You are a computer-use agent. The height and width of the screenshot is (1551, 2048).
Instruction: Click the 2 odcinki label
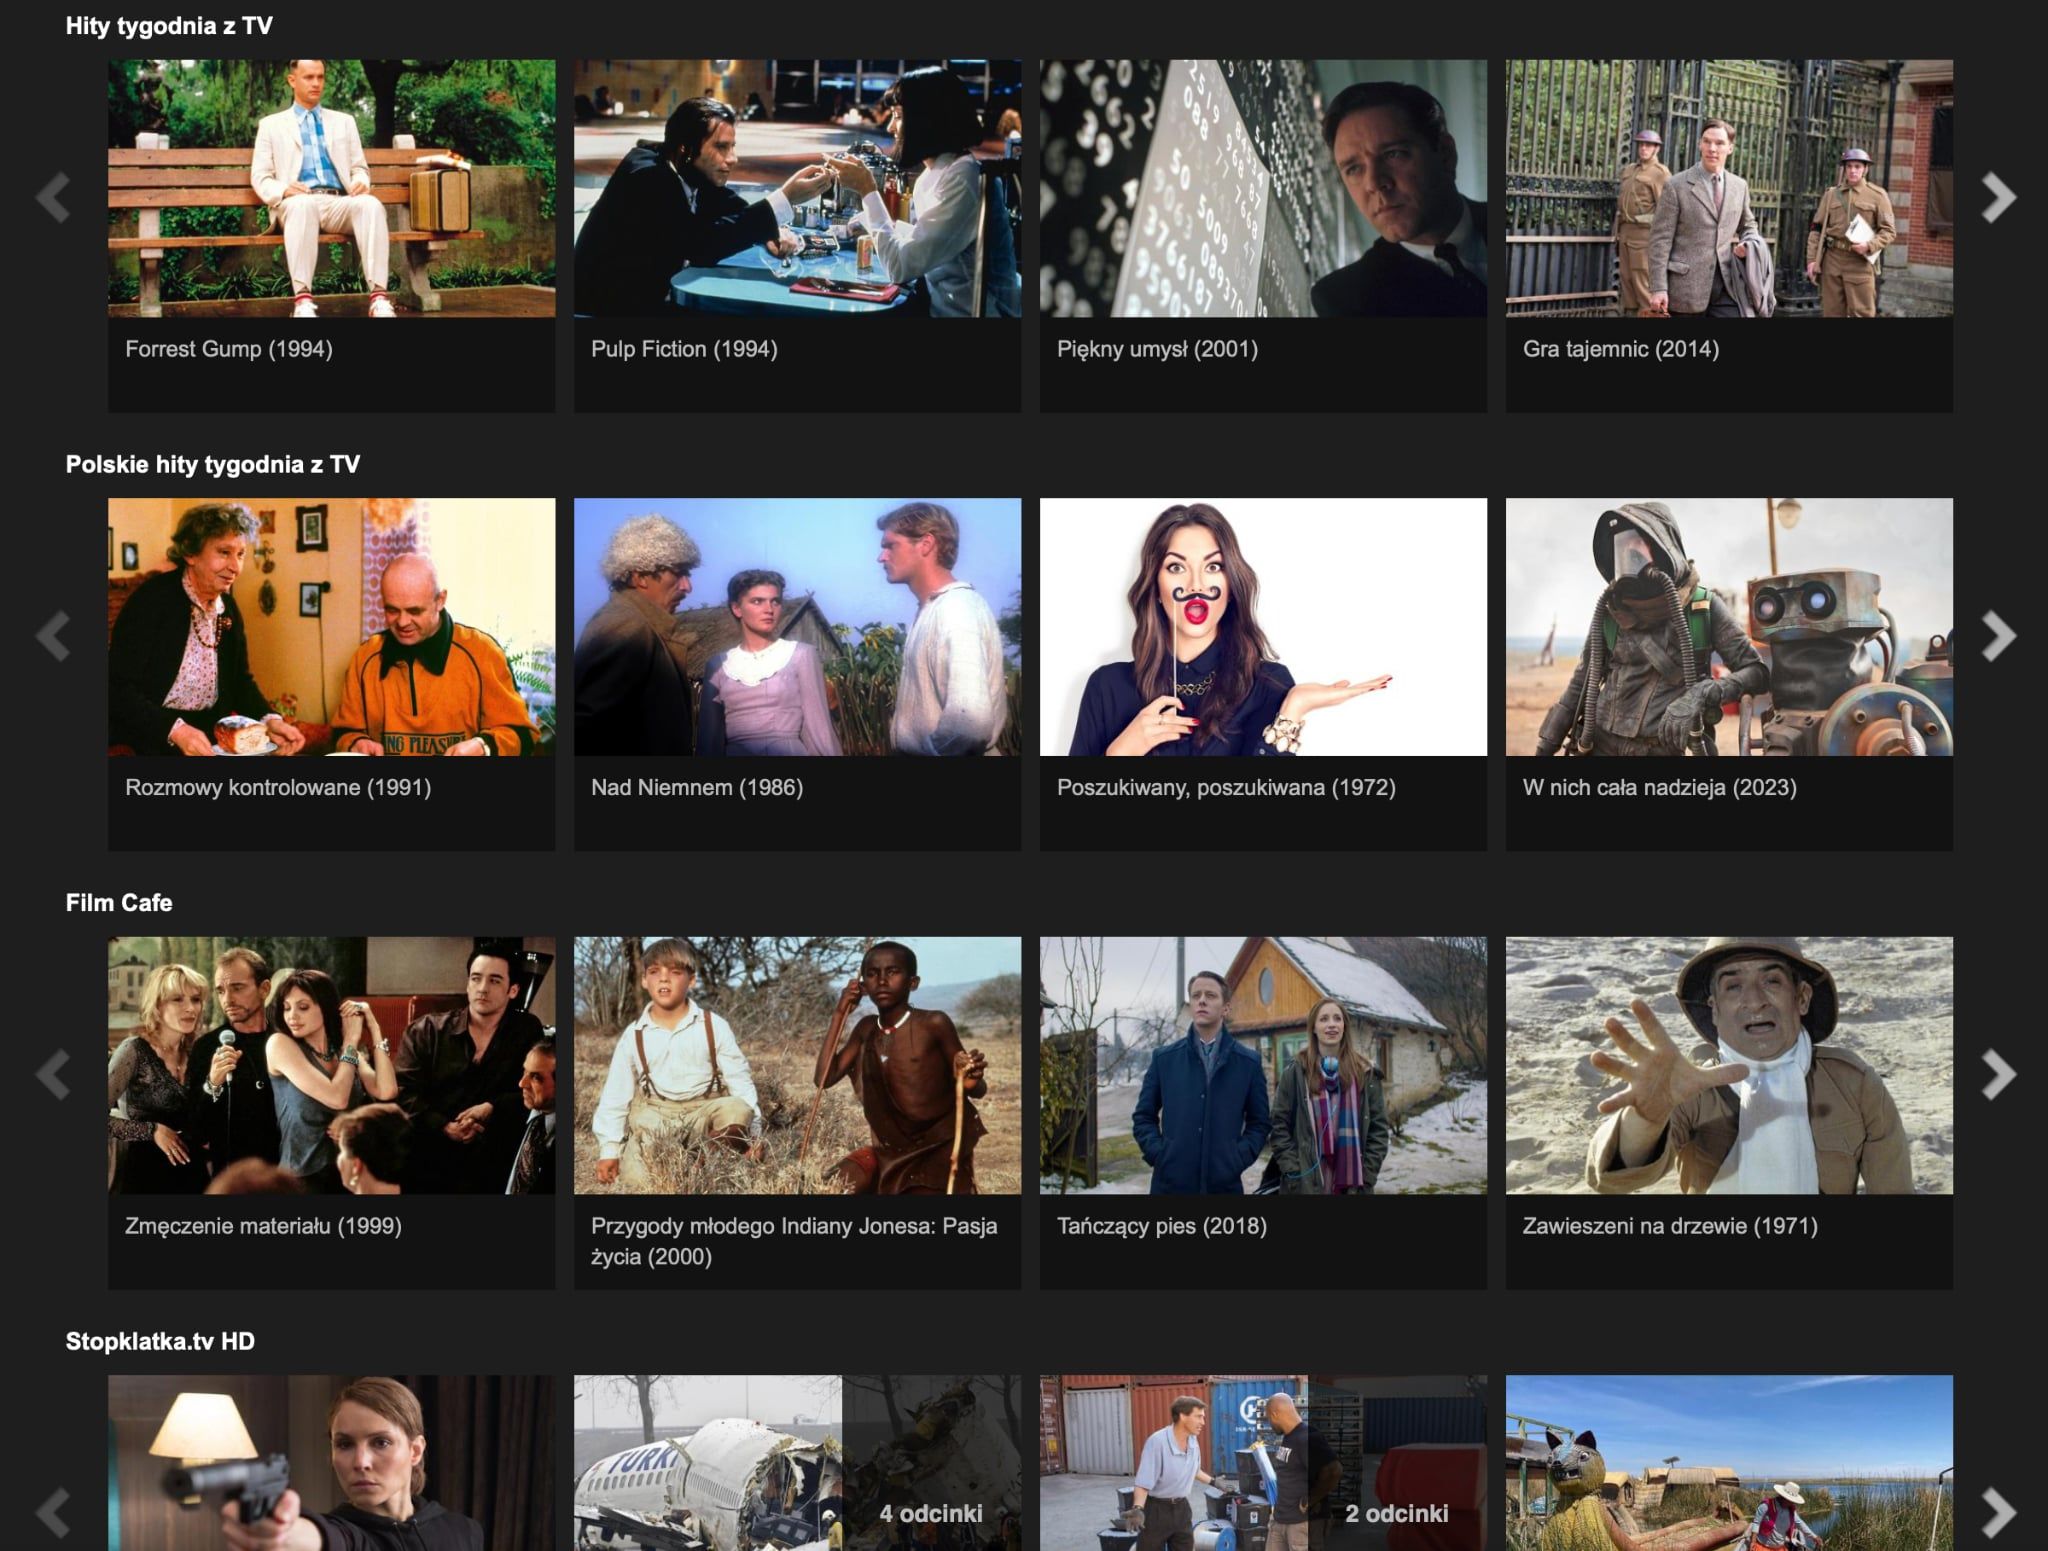point(1397,1513)
